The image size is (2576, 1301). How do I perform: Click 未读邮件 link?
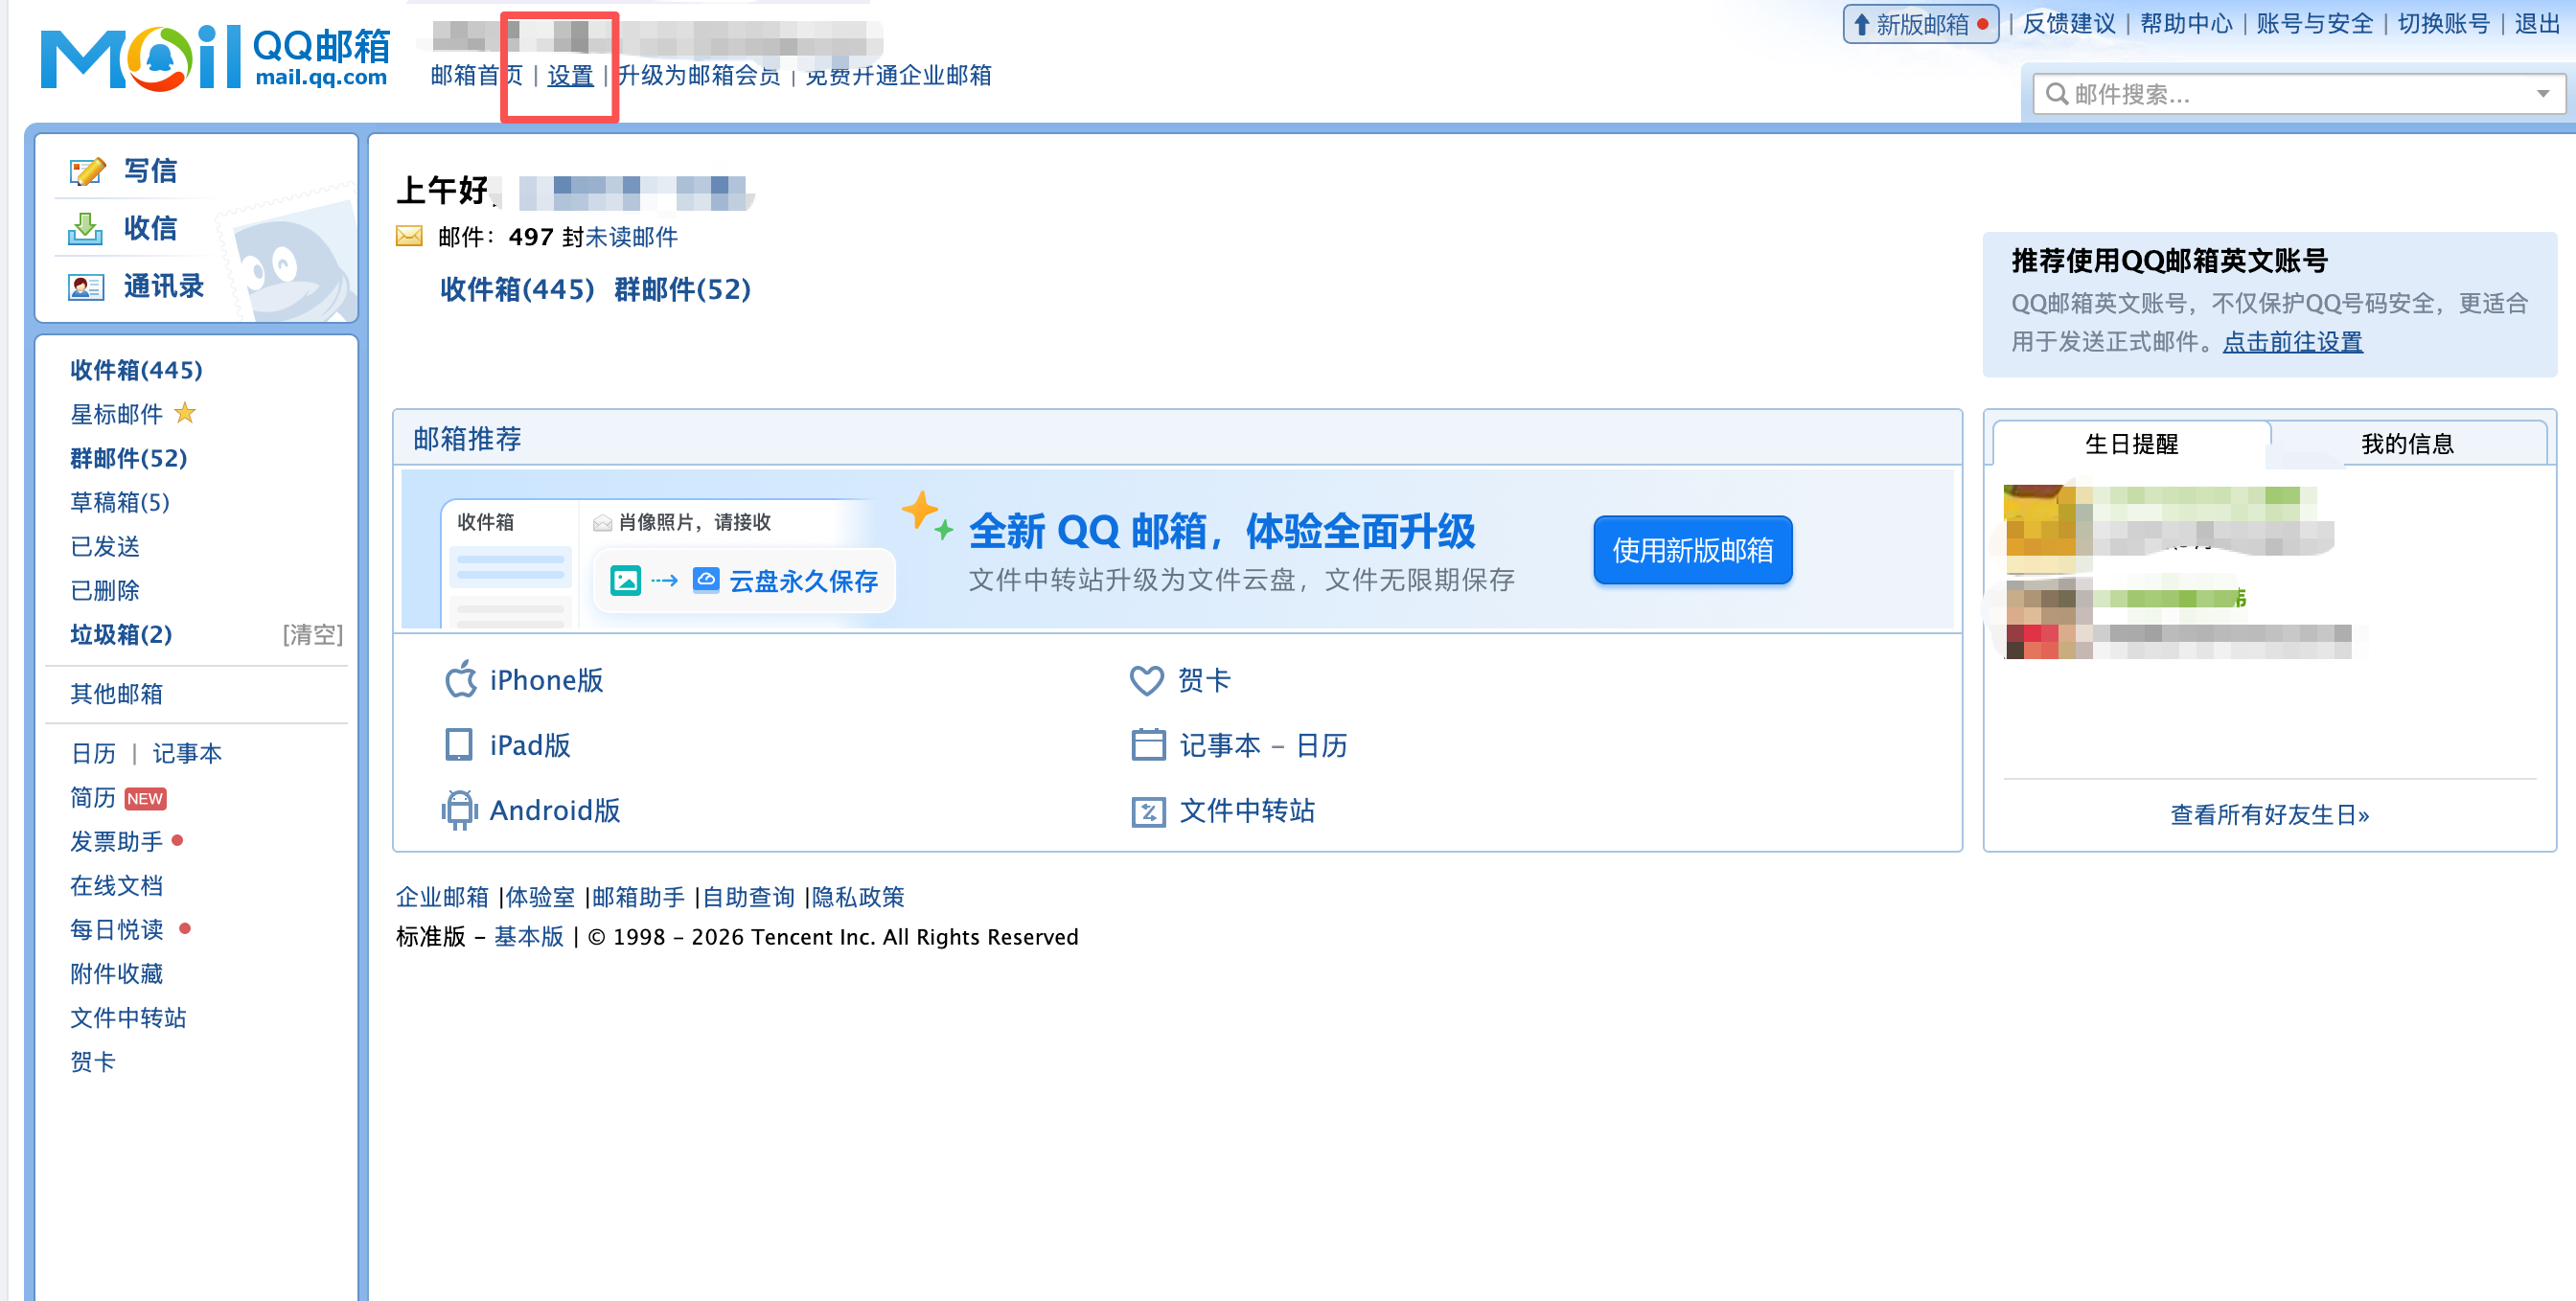pyautogui.click(x=631, y=237)
